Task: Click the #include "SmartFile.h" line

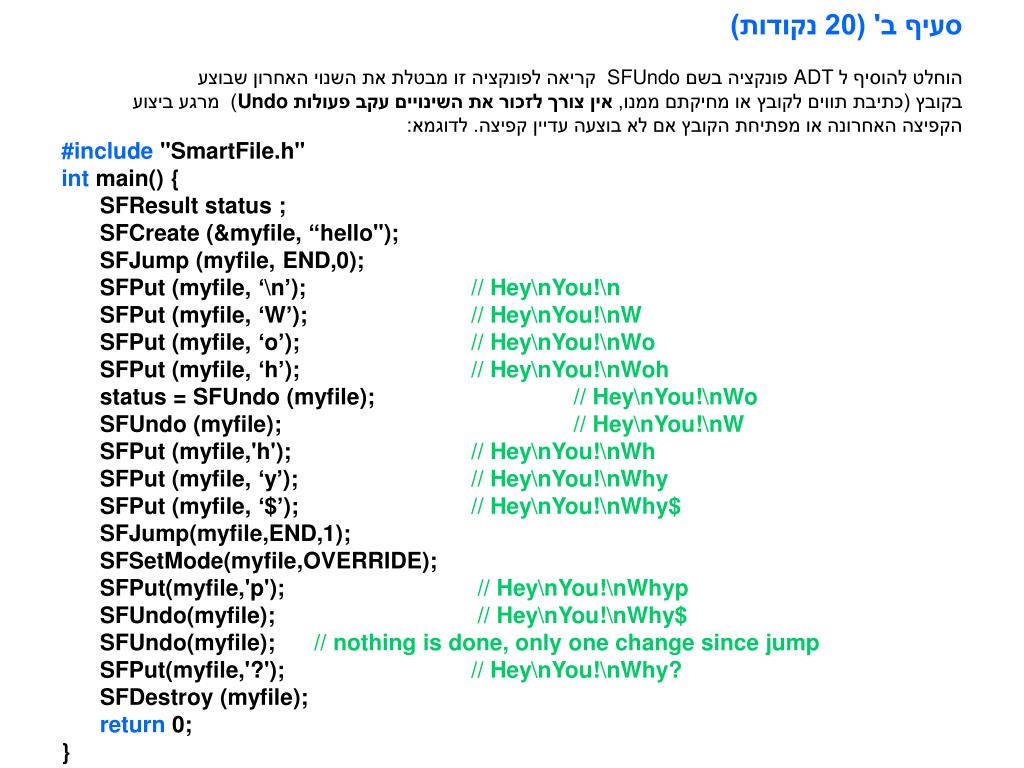Action: point(183,151)
